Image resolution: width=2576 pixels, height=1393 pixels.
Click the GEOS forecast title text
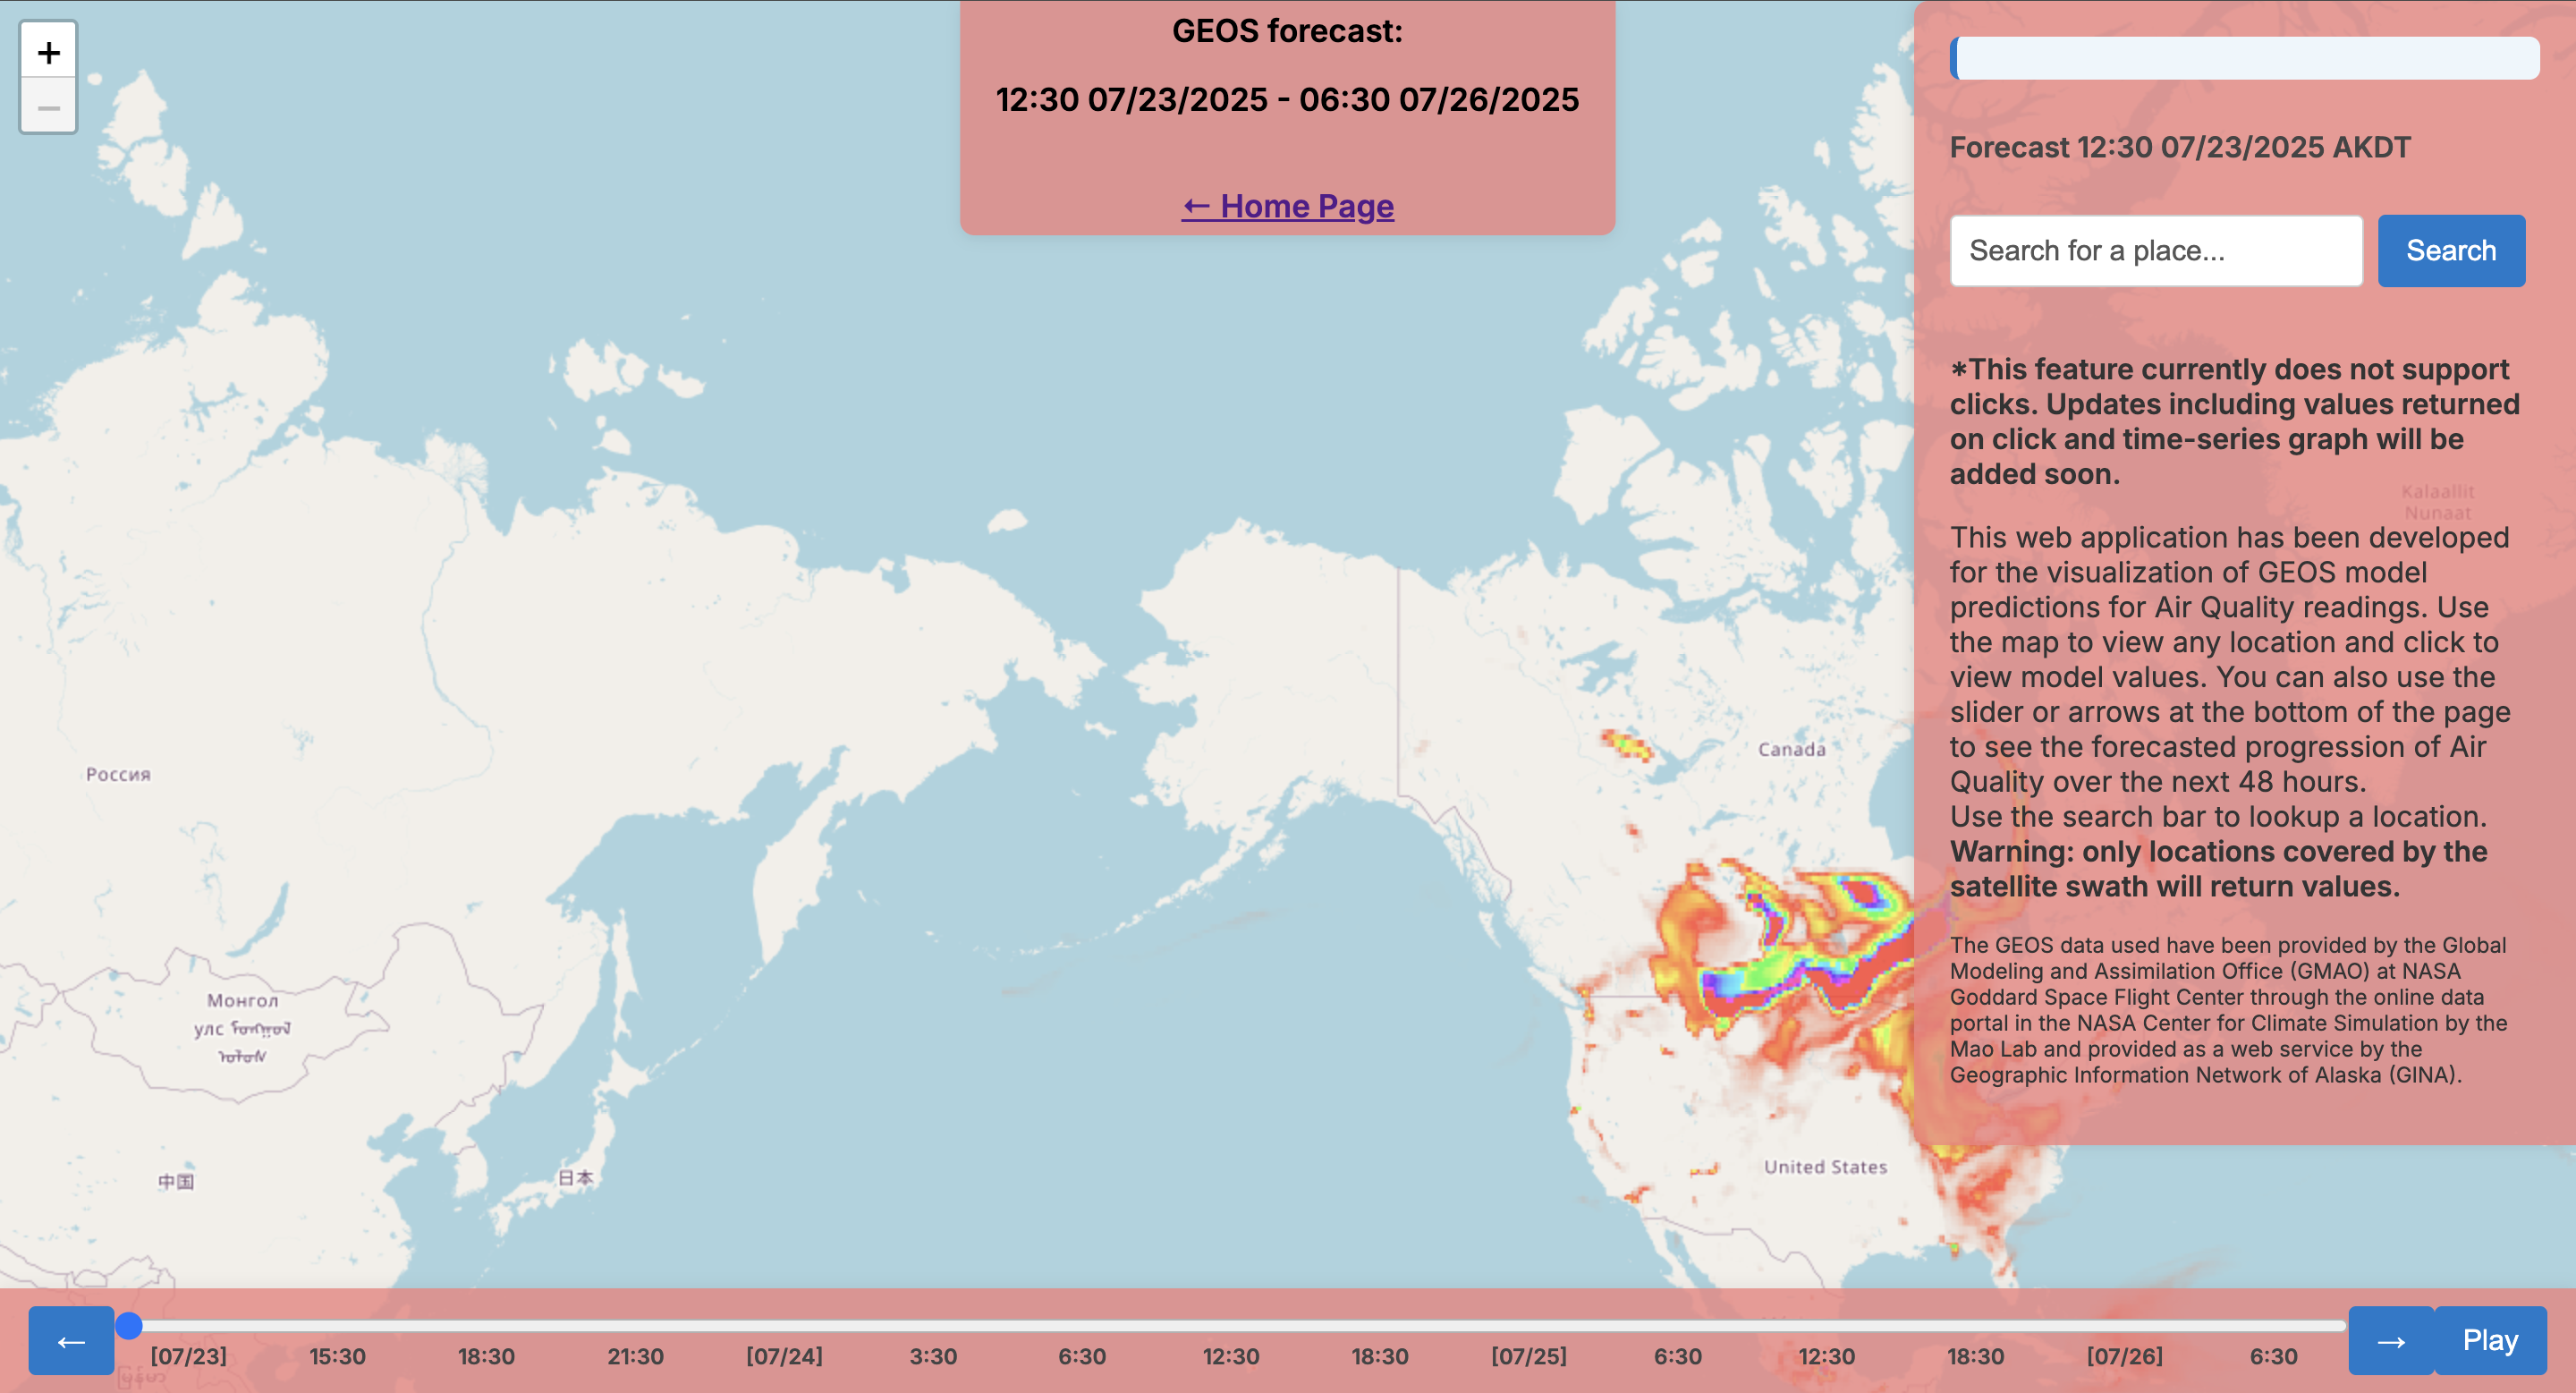(1287, 31)
